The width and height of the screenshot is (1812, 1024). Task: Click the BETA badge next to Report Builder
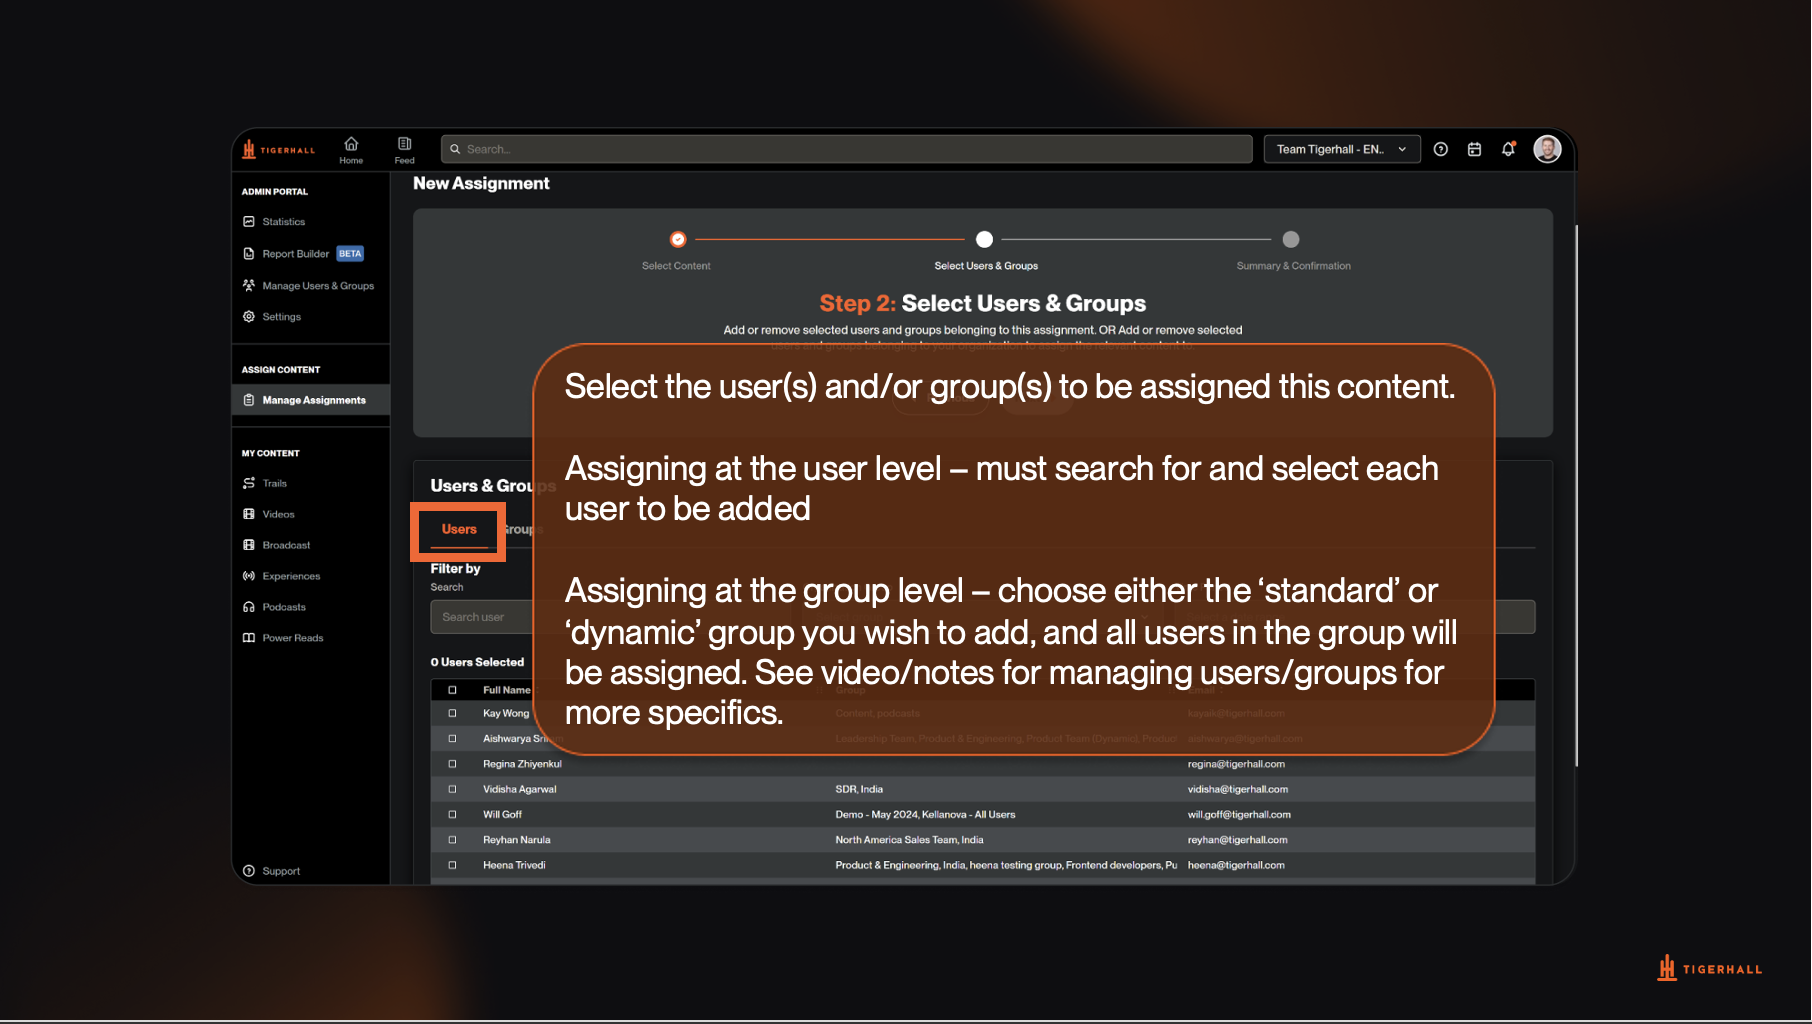[350, 254]
